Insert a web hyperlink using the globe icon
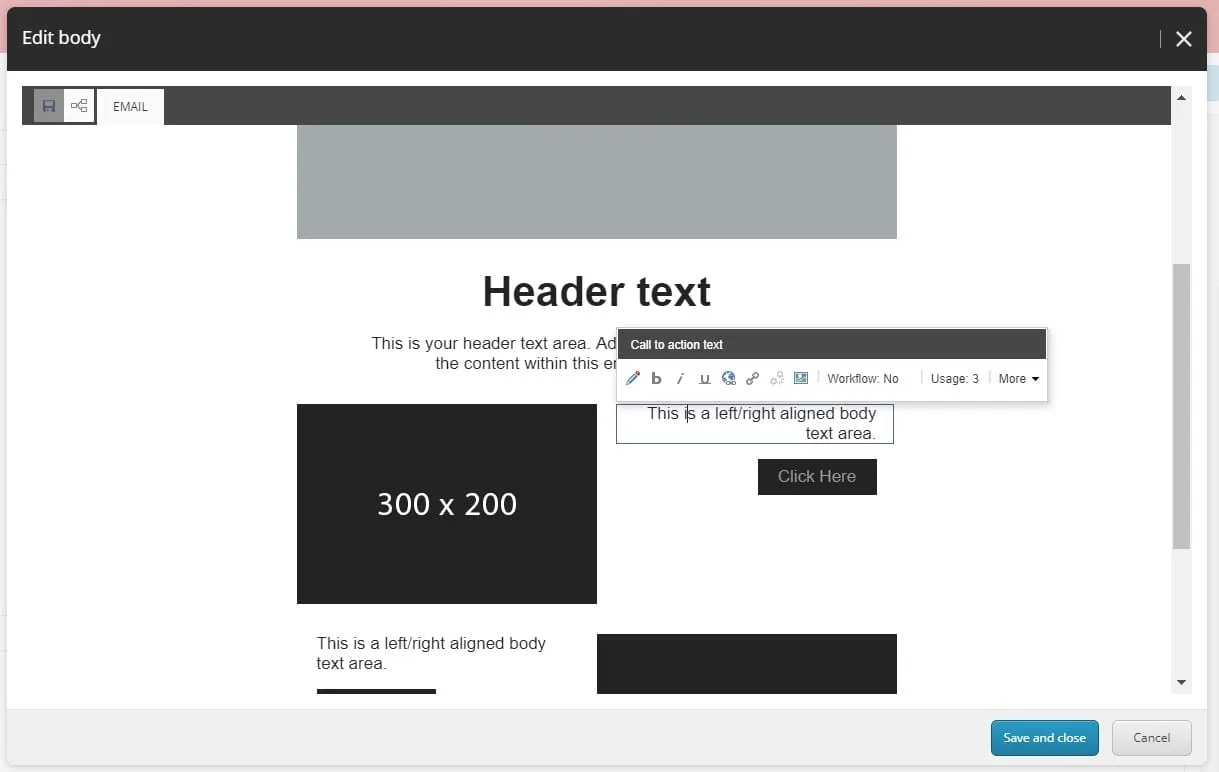Screen dimensions: 1219x772 click(728, 378)
